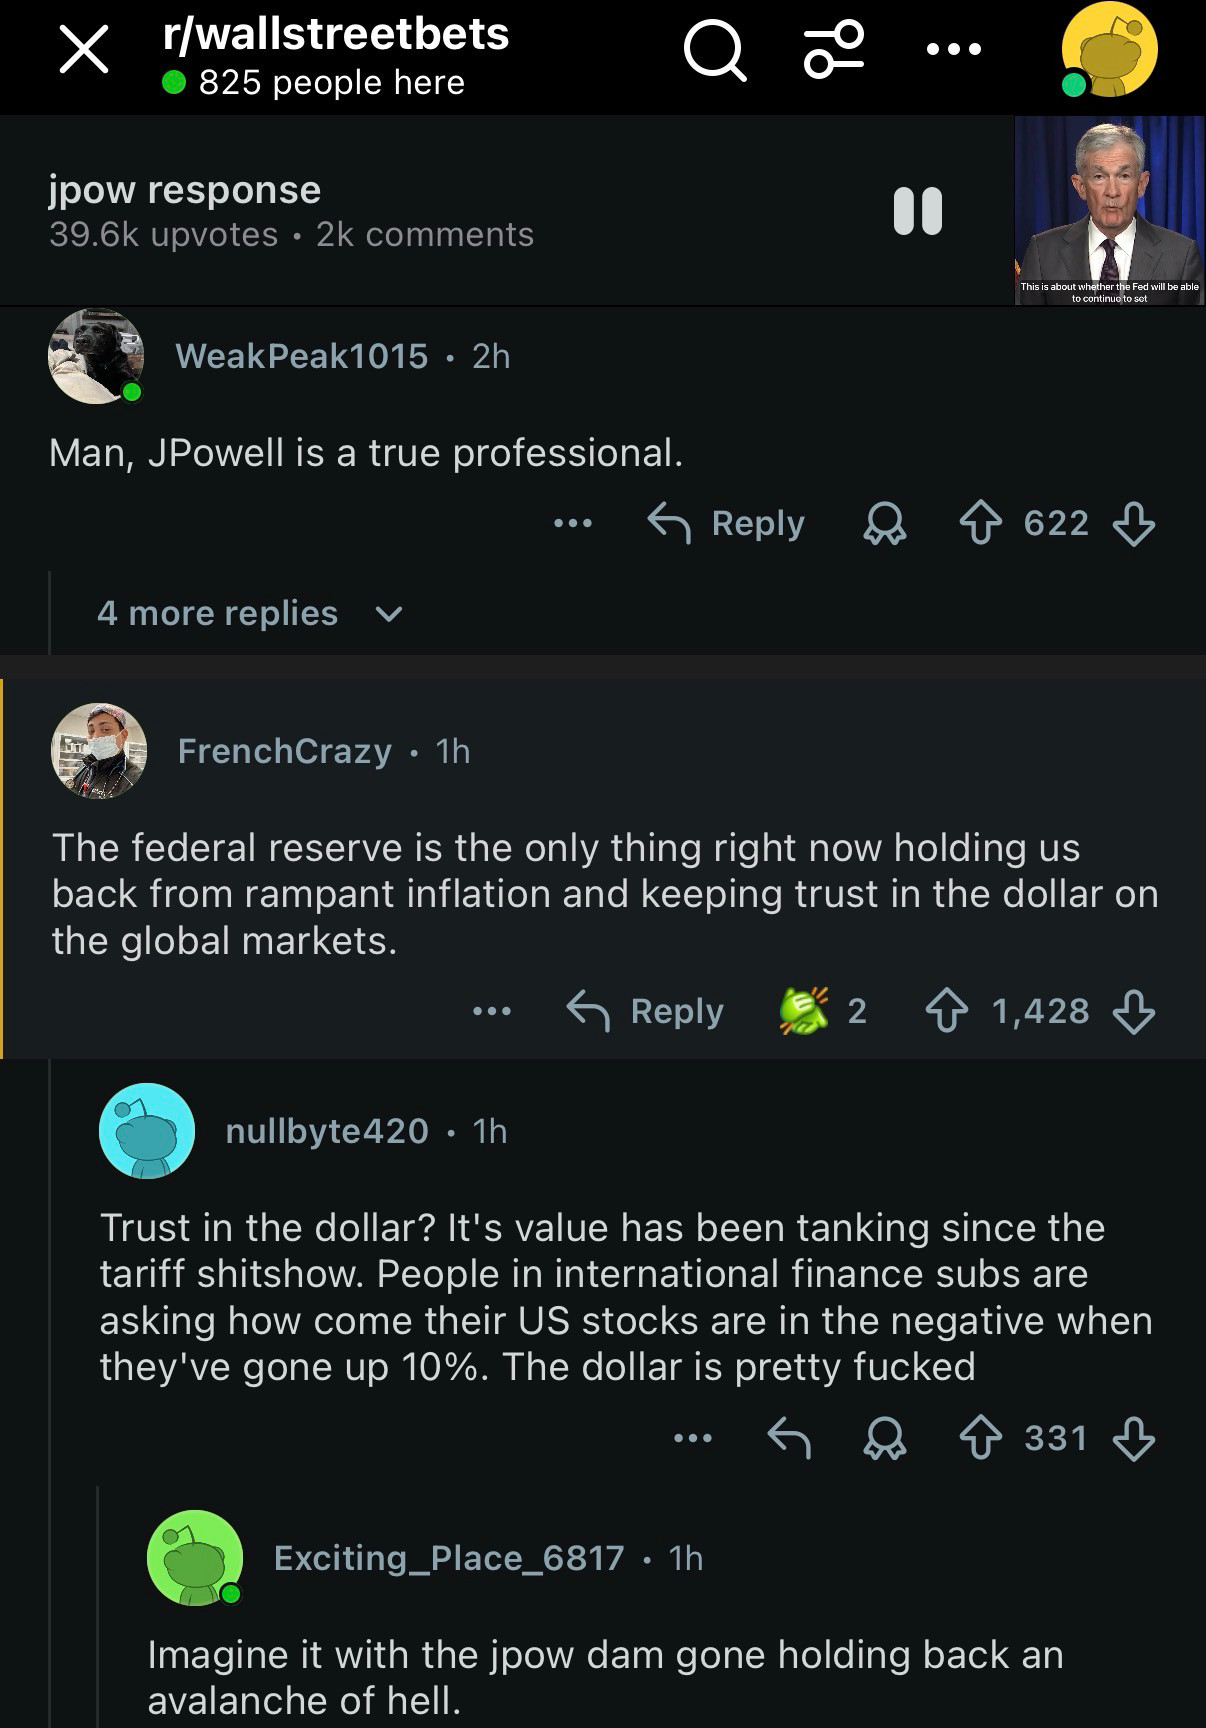The width and height of the screenshot is (1206, 1728).
Task: Open the yellow Snoo profile avatar
Action: tap(1109, 50)
